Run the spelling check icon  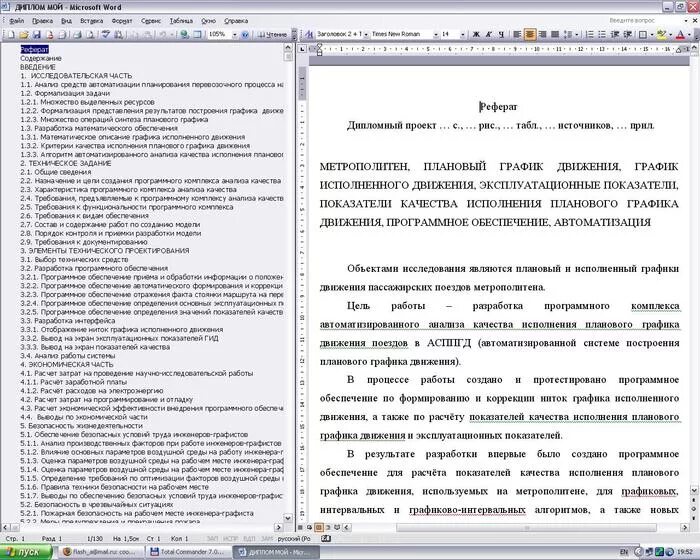click(x=106, y=34)
